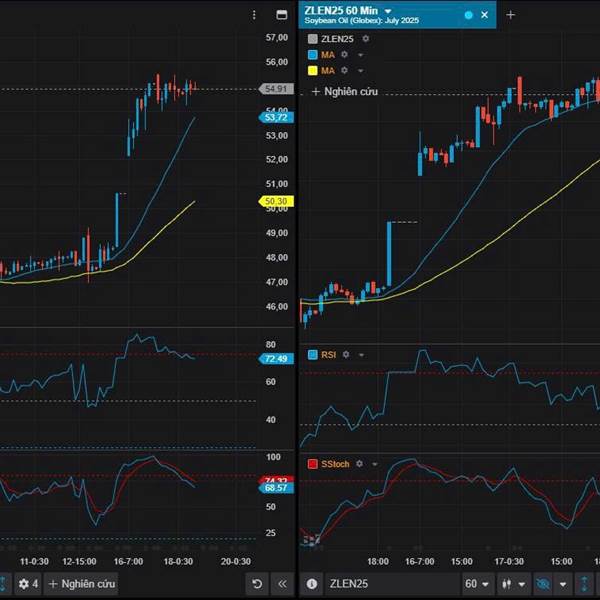
Task: Click the vertical scale arrows in right toolbar
Action: coord(584,584)
